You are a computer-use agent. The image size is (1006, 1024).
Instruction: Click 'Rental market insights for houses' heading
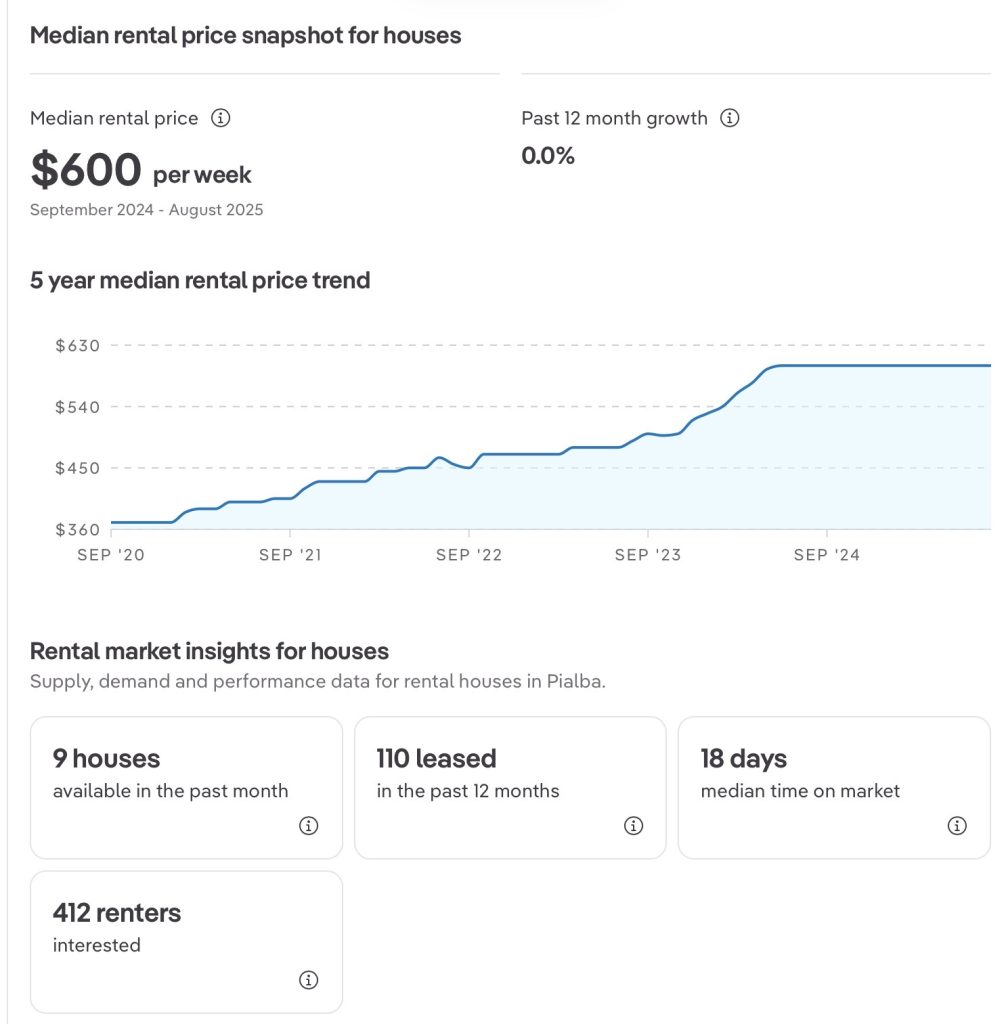point(209,652)
